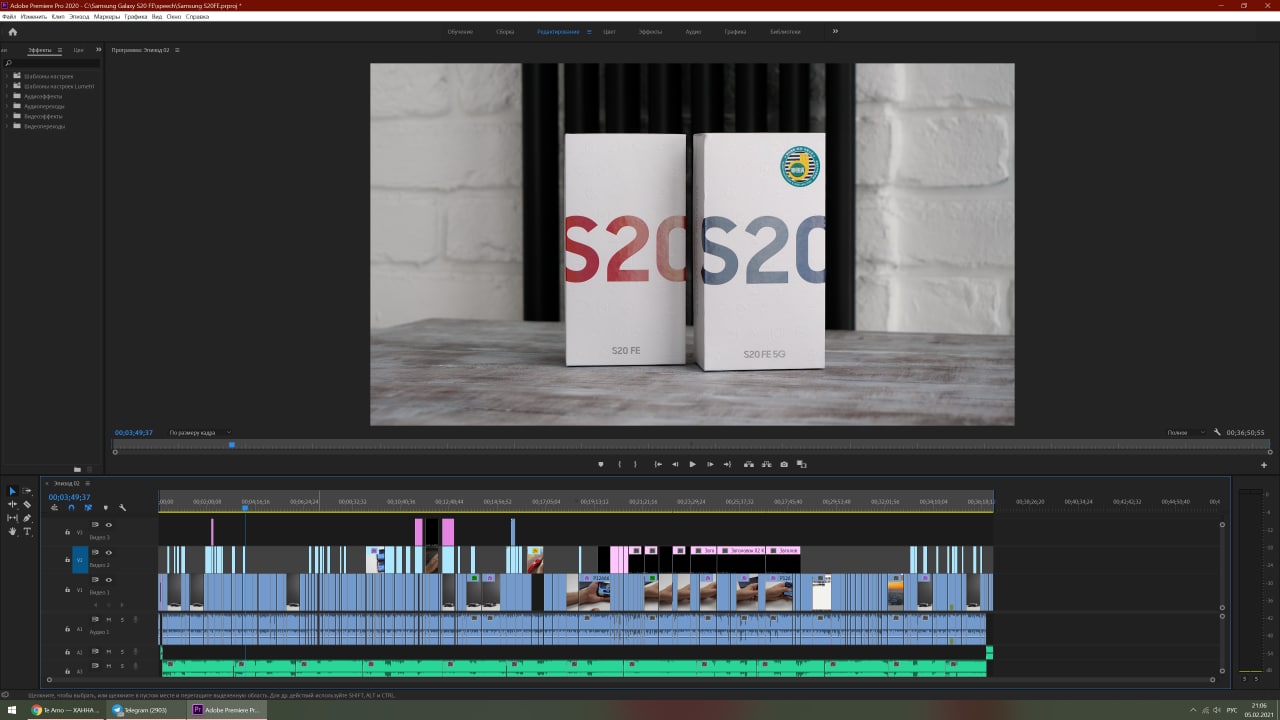Select the Track Select Forward tool

[x=27, y=491]
